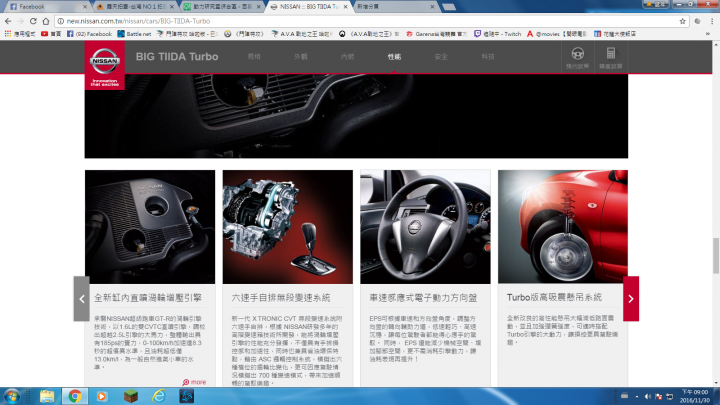The image size is (720, 405).
Task: Close the NISSAN BIG TIIDA tab
Action: click(x=345, y=7)
